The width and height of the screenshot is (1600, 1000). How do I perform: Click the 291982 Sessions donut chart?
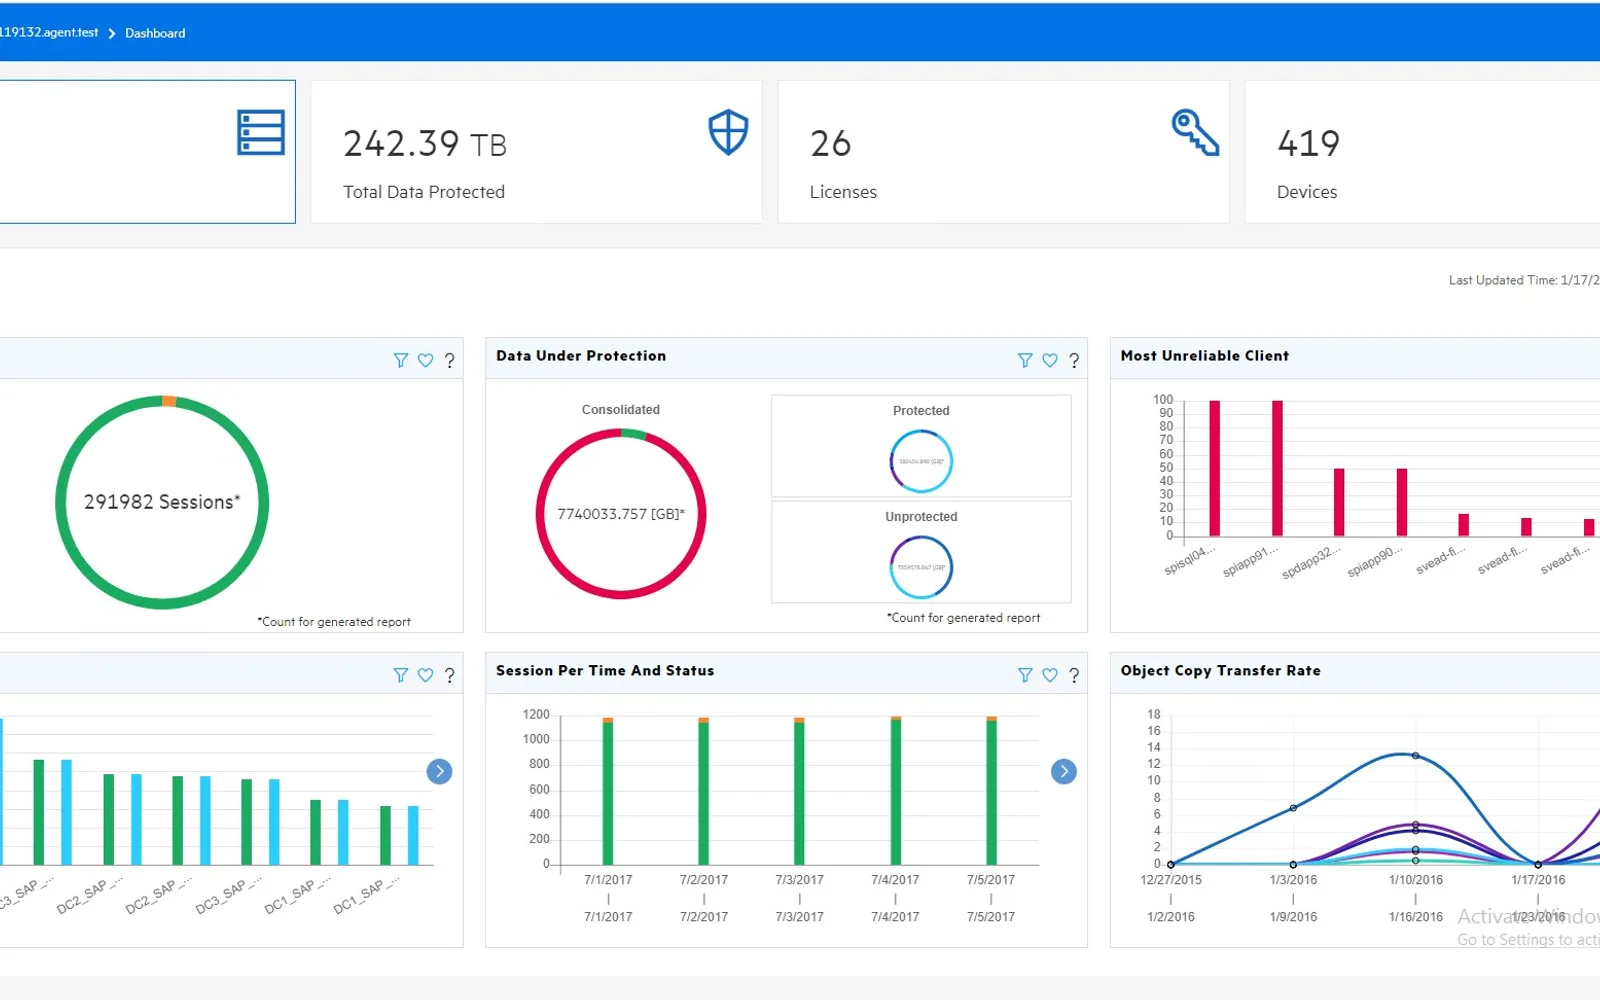[162, 502]
